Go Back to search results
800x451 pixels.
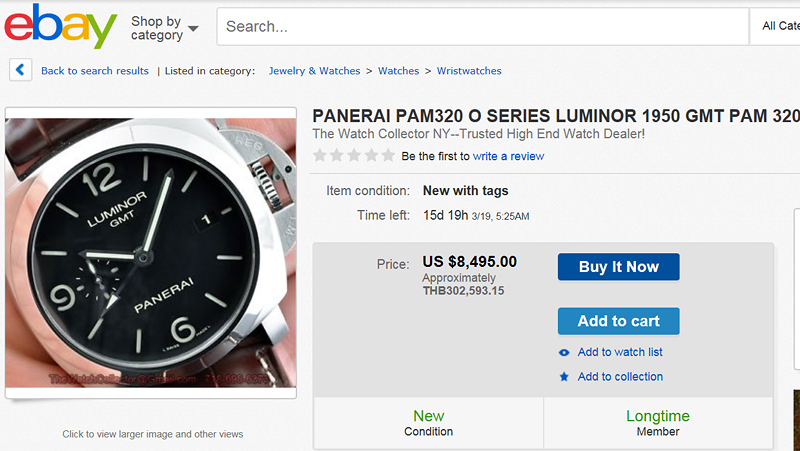point(95,71)
